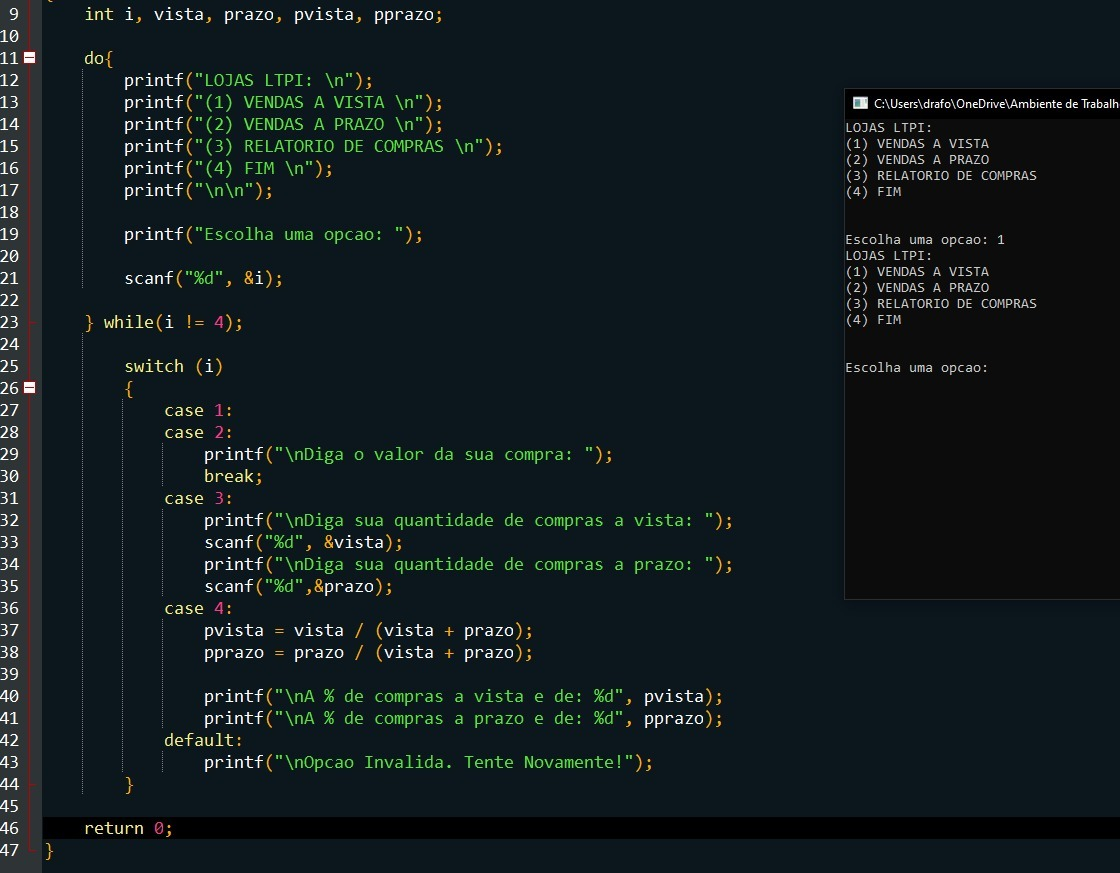1120x873 pixels.
Task: Click line number 9 in the gutter
Action: (14, 14)
